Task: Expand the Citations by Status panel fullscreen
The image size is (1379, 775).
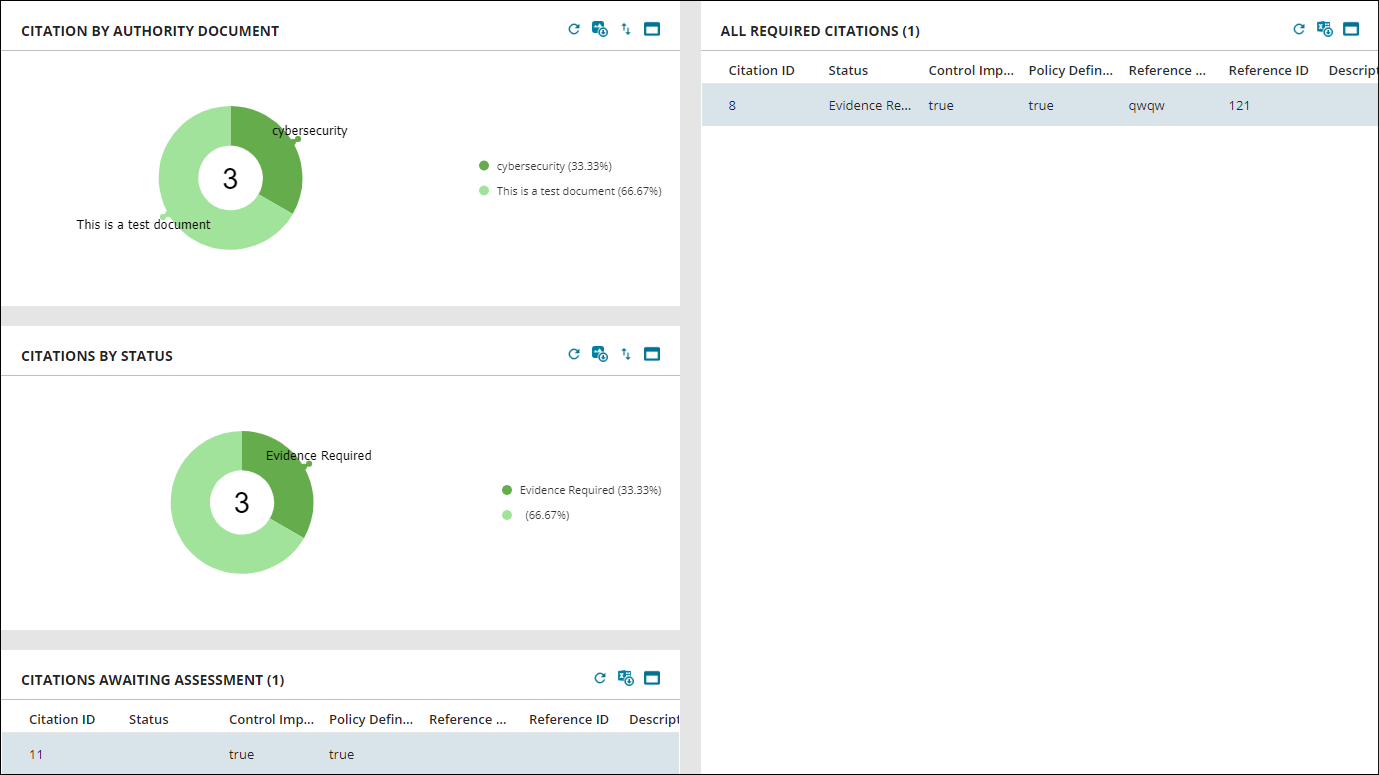Action: (x=651, y=354)
